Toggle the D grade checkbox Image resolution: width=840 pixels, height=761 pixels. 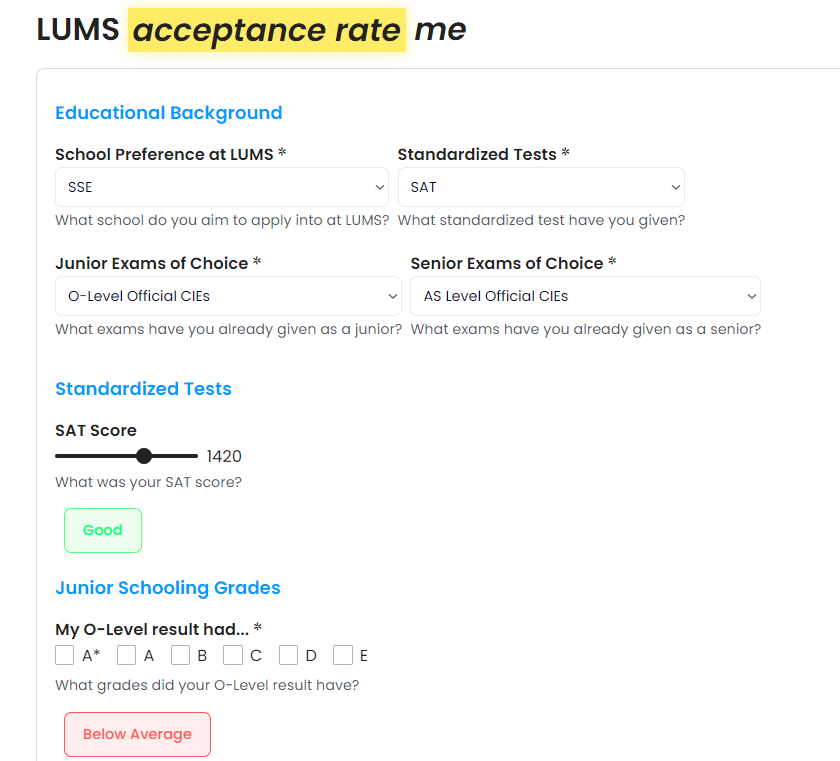288,656
